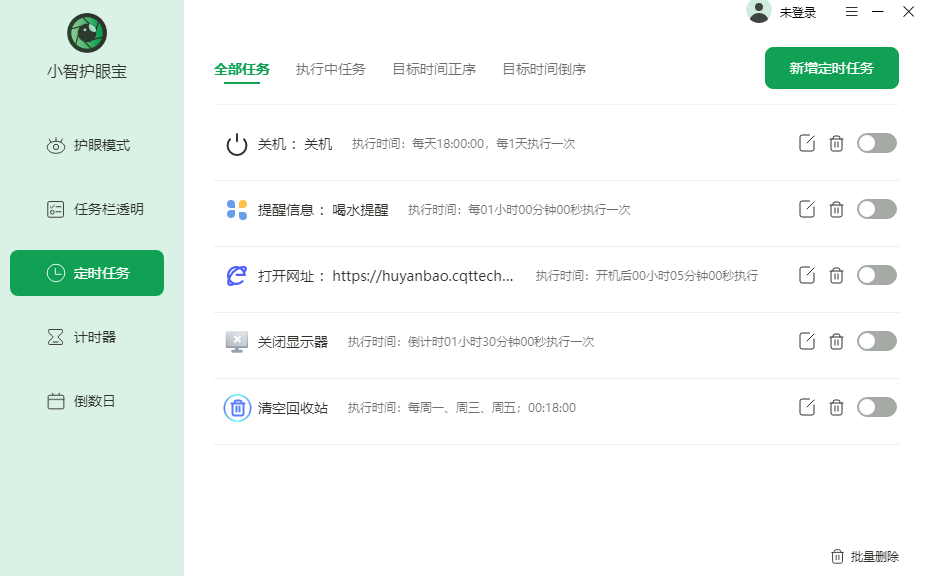Click the monitor icon on 关闭显示器 task

[236, 341]
